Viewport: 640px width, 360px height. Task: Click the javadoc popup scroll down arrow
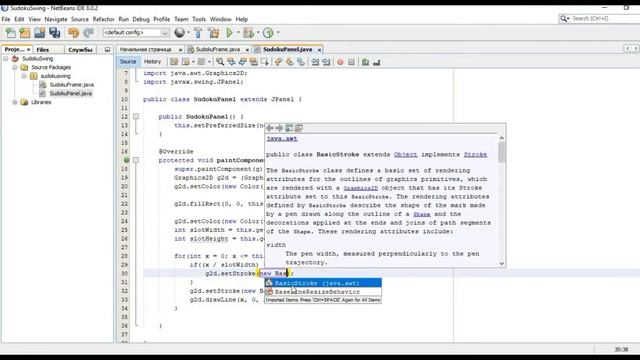coord(502,264)
